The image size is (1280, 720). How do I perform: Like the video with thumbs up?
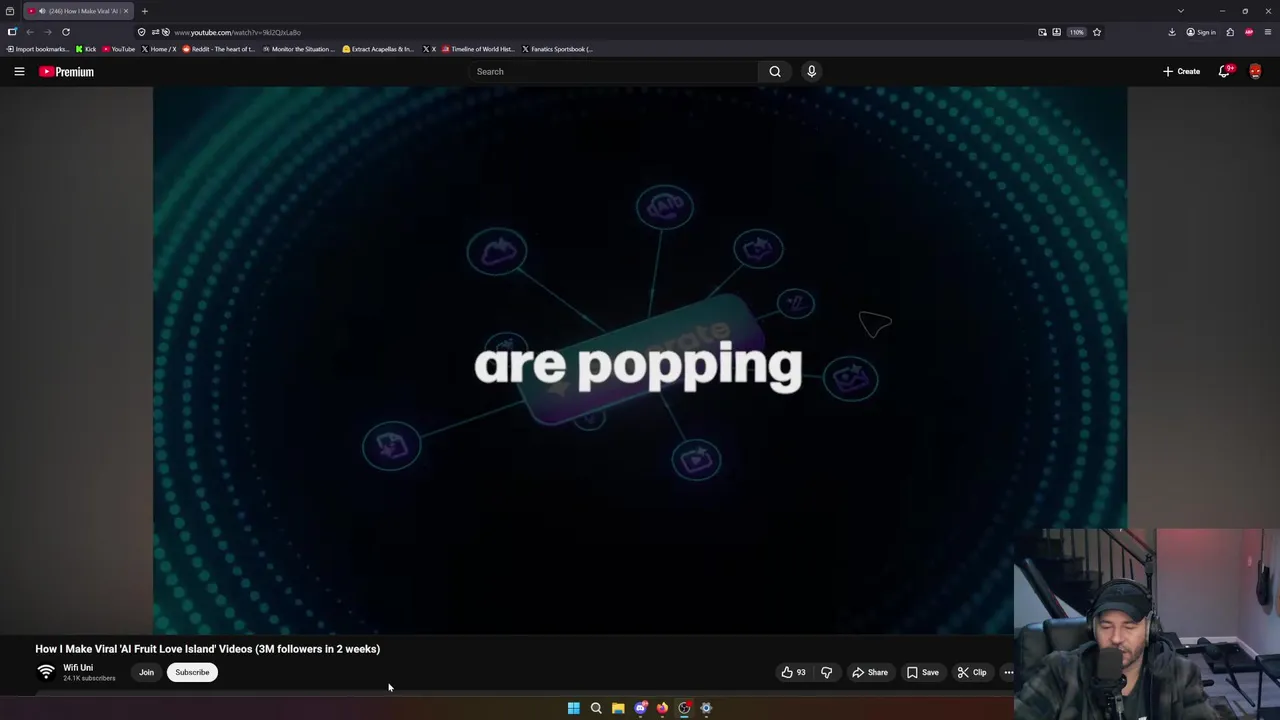[794, 672]
